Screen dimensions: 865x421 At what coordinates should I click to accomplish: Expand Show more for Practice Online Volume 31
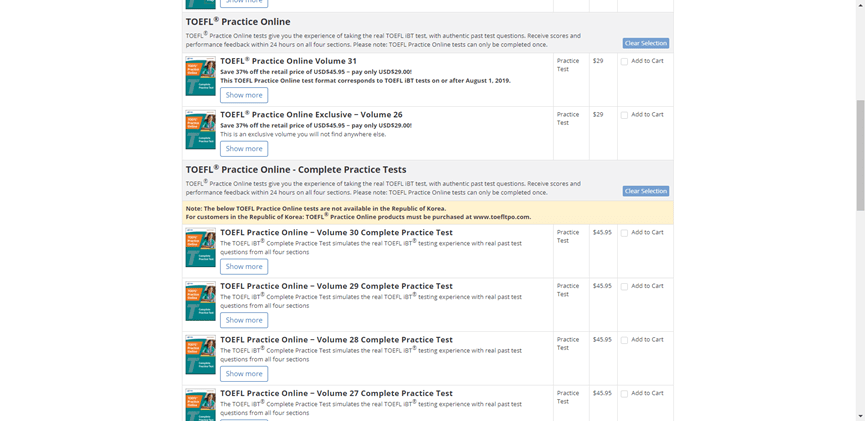tap(244, 95)
